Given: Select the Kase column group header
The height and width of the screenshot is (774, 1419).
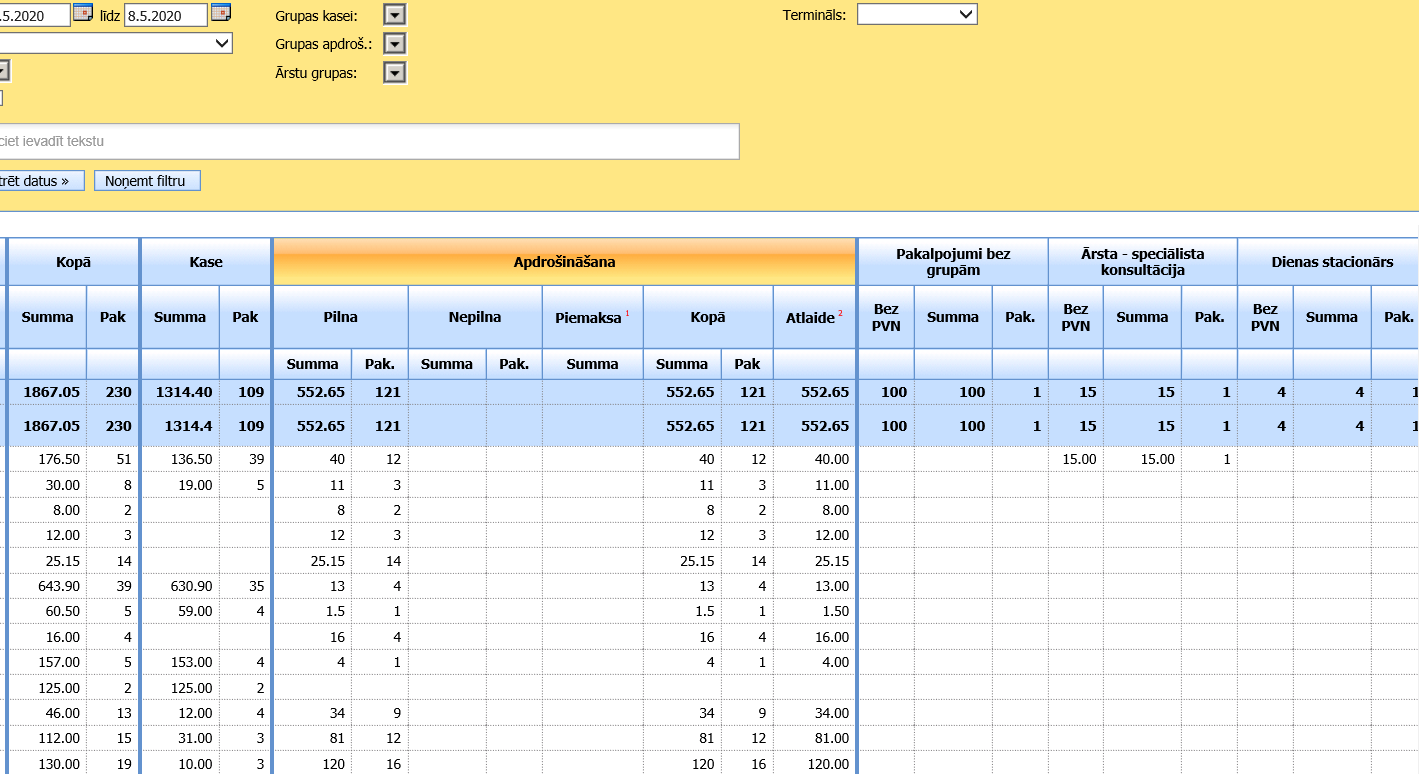Looking at the screenshot, I should [x=206, y=262].
